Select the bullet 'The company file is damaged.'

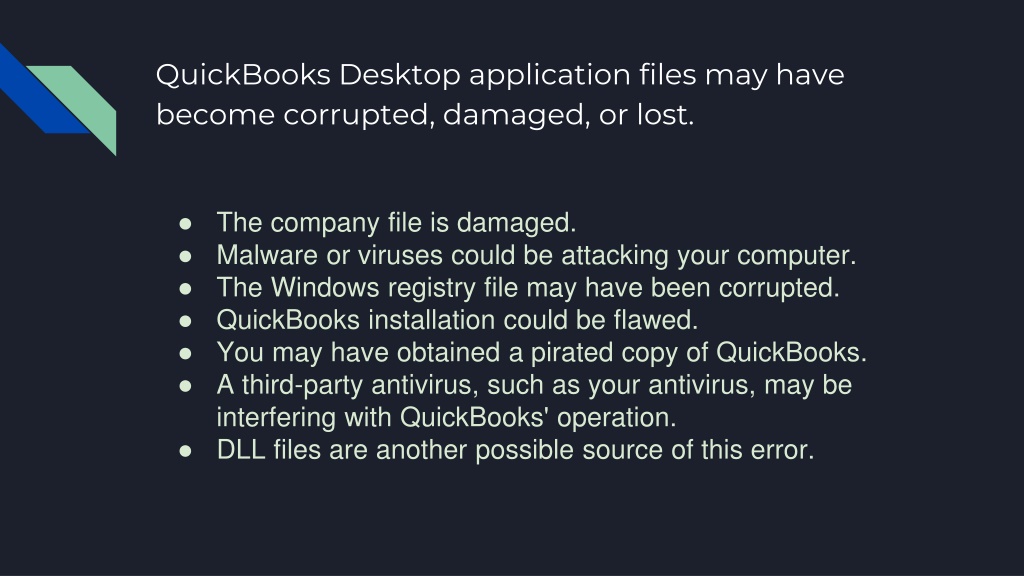[396, 223]
